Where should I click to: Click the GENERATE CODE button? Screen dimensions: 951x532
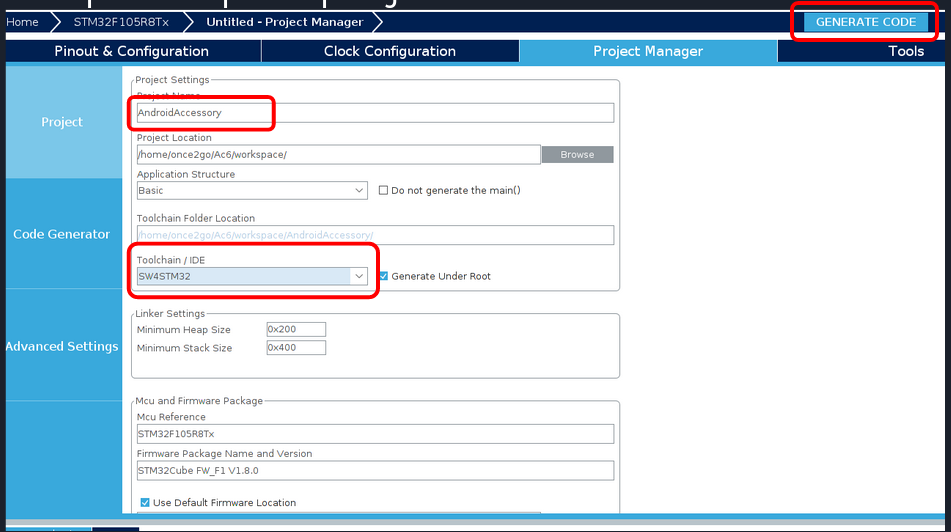pyautogui.click(x=865, y=22)
